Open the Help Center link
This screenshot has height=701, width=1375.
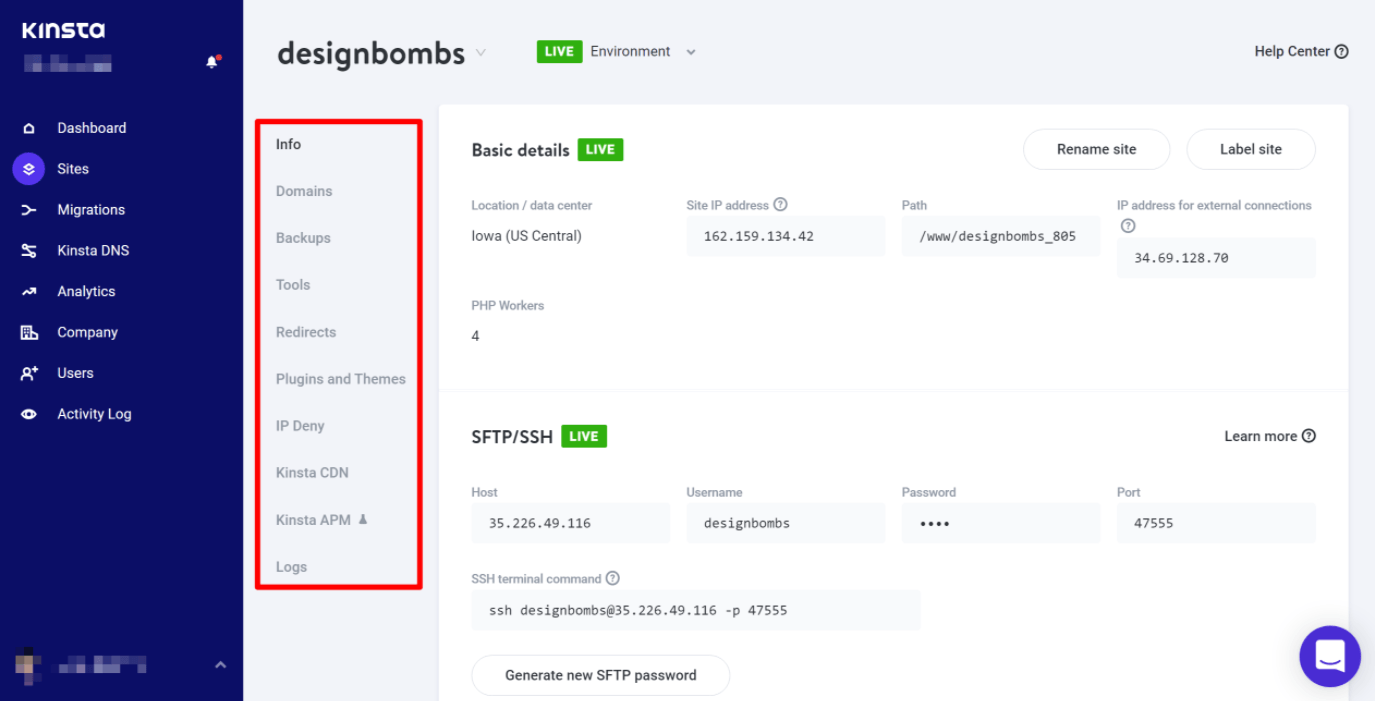pos(1301,52)
